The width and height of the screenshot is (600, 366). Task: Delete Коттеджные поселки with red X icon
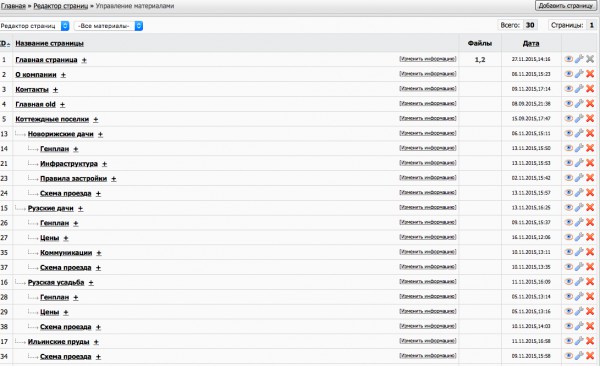pyautogui.click(x=590, y=118)
